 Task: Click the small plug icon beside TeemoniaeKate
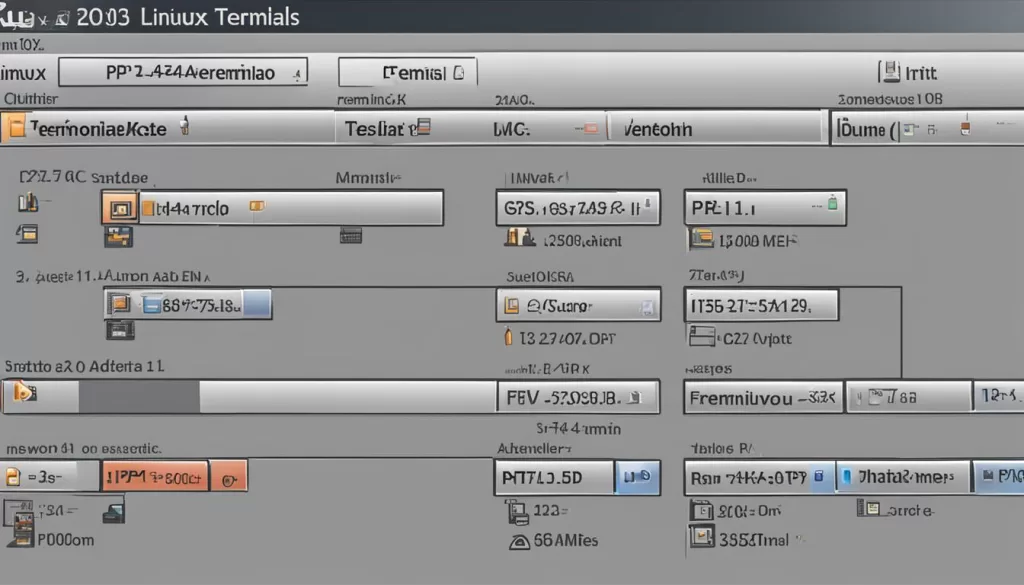(185, 126)
